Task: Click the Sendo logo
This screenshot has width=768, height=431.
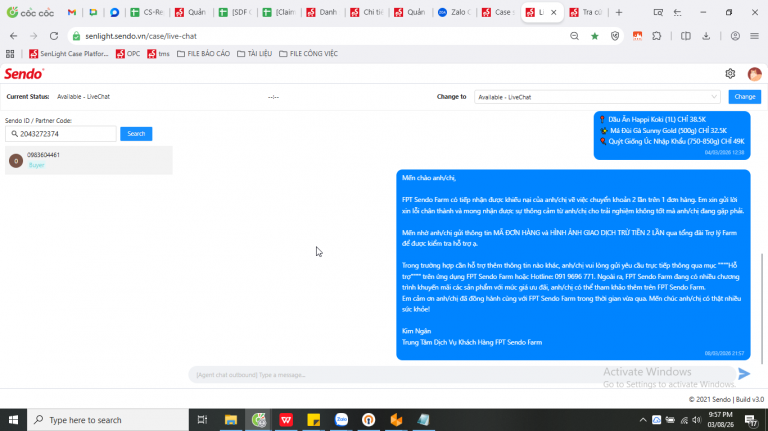Action: [x=24, y=74]
